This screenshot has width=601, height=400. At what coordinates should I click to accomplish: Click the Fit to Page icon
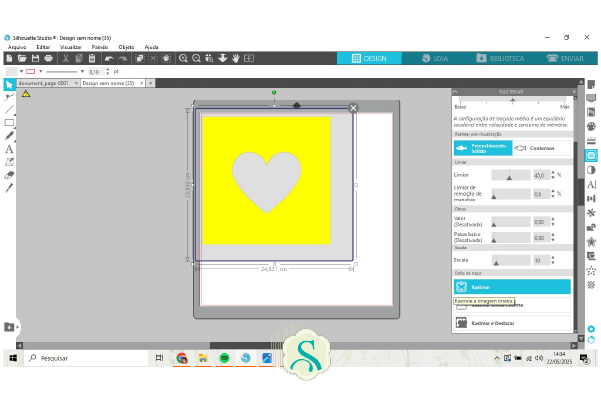pos(249,58)
